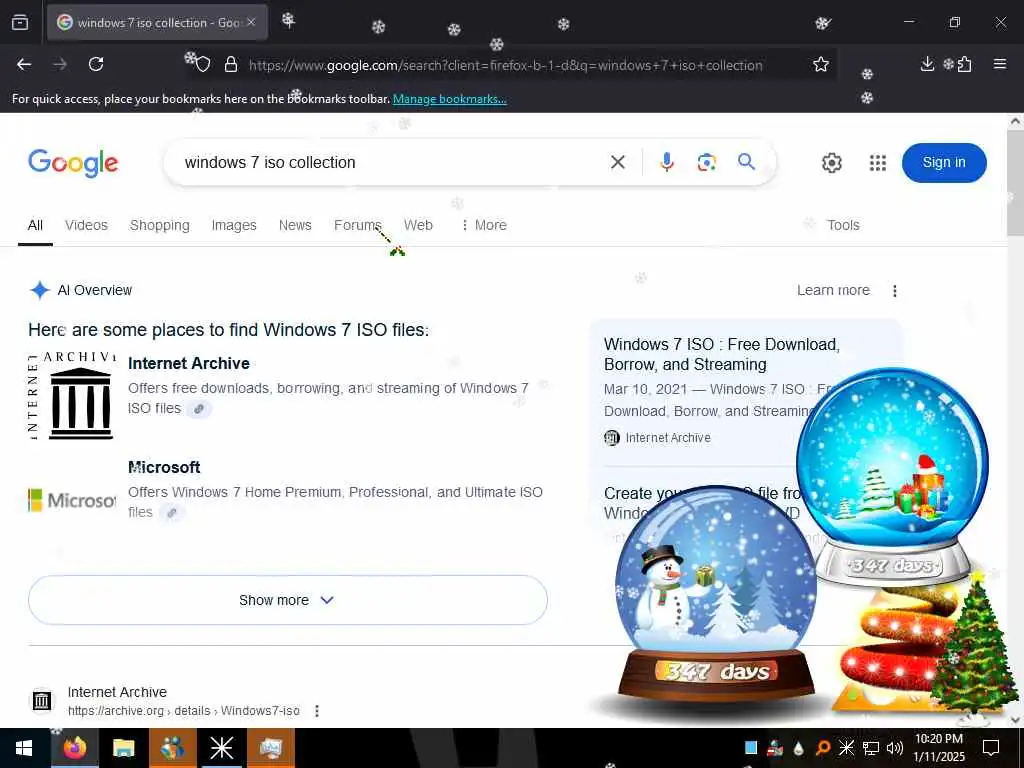This screenshot has width=1024, height=768.
Task: Open the Firefox extensions puzzle icon
Action: (x=965, y=64)
